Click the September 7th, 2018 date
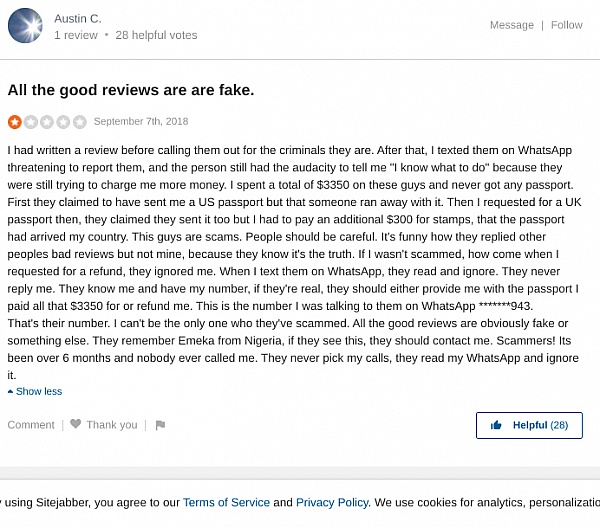Image resolution: width=600 pixels, height=528 pixels. click(141, 122)
